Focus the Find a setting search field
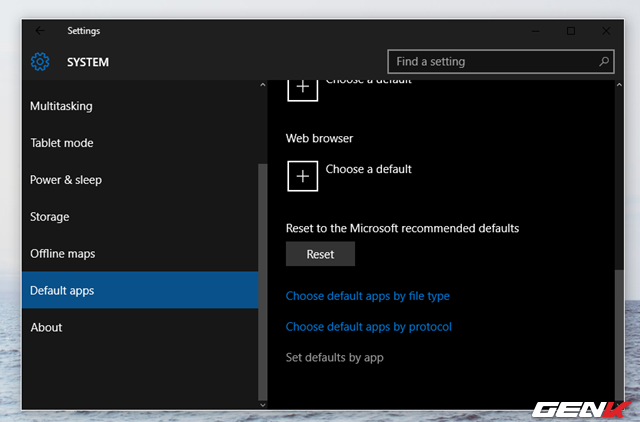The width and height of the screenshot is (640, 422). [500, 62]
